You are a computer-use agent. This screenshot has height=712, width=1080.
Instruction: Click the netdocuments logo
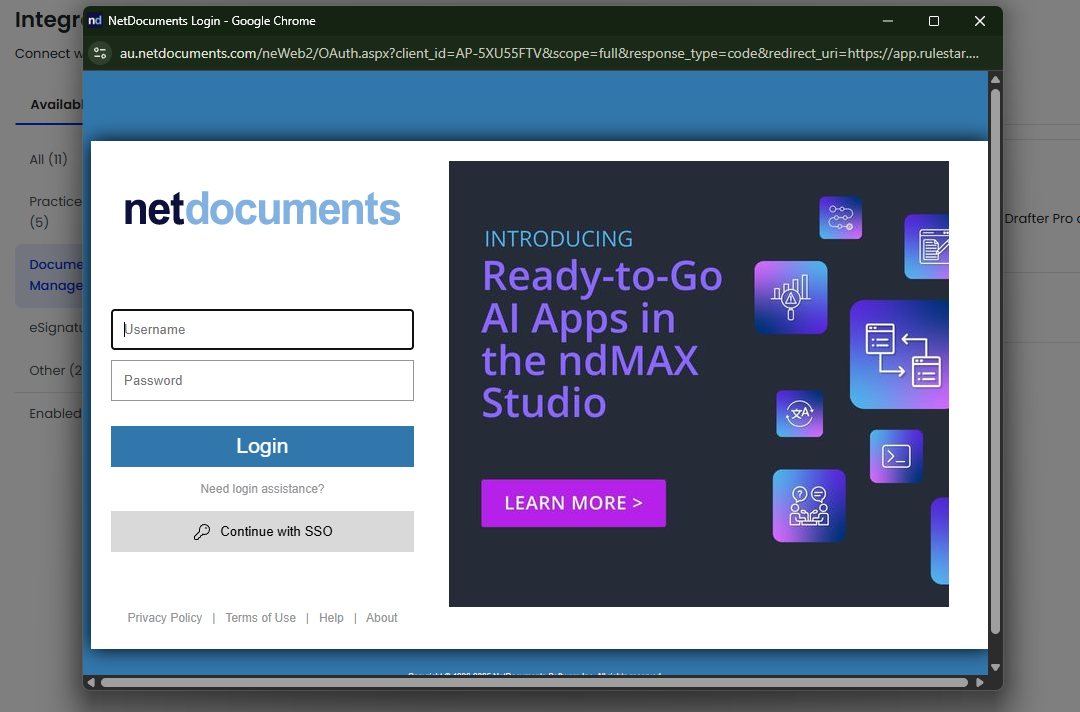[x=262, y=209]
